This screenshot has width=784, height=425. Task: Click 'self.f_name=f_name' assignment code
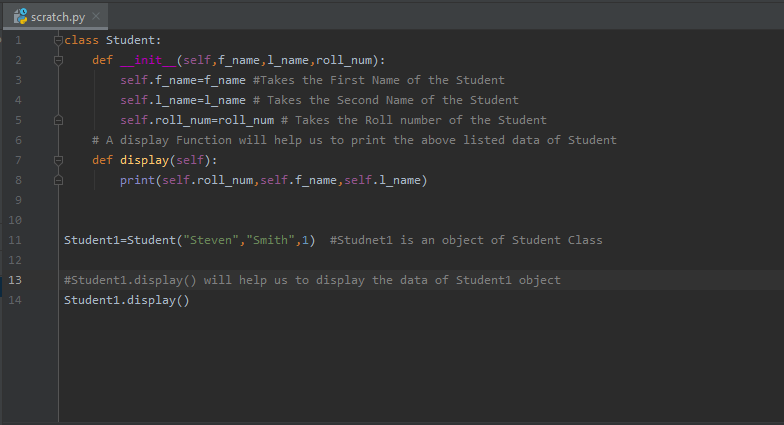[182, 80]
